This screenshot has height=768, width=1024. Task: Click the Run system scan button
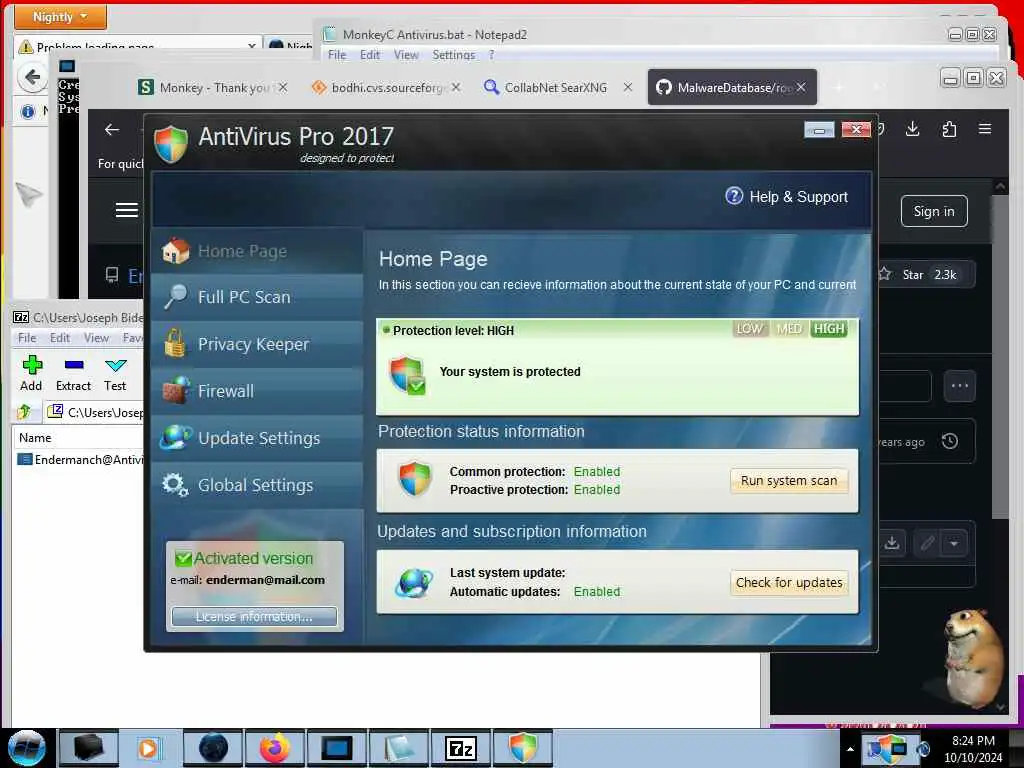click(x=789, y=481)
